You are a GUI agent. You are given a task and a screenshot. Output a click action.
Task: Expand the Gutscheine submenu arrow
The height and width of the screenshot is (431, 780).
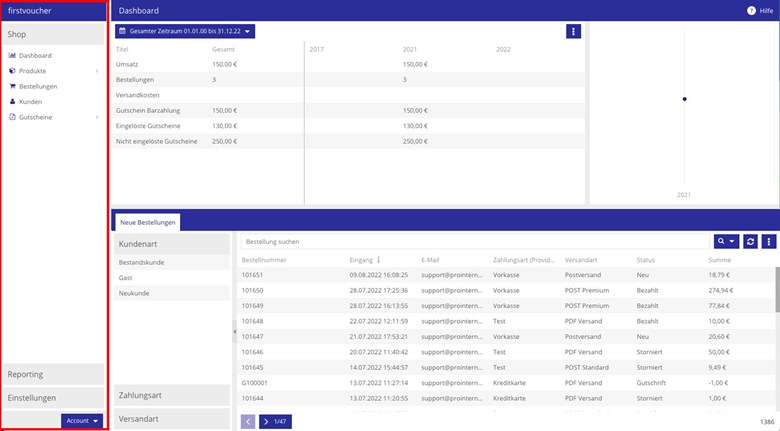click(97, 117)
